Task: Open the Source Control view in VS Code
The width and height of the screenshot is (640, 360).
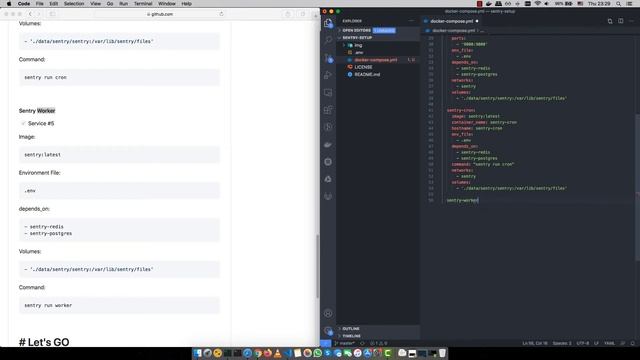Action: click(x=328, y=58)
